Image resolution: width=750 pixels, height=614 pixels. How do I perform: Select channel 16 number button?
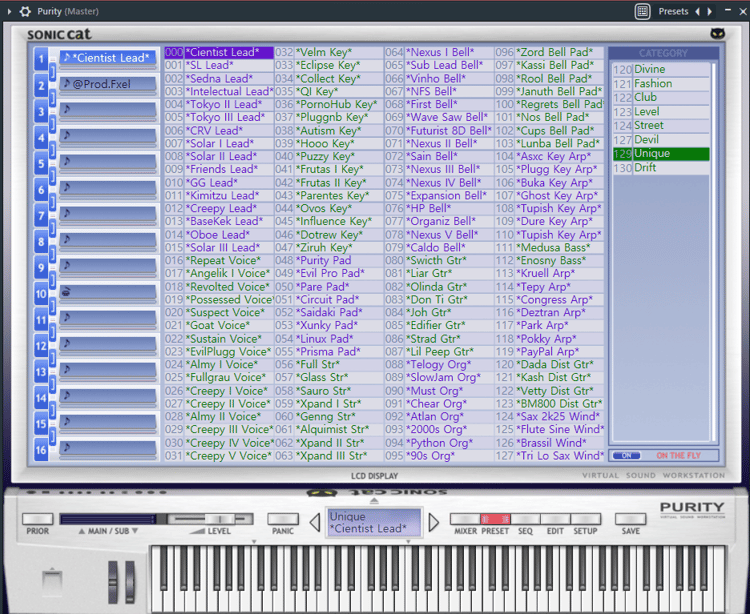coord(41,450)
